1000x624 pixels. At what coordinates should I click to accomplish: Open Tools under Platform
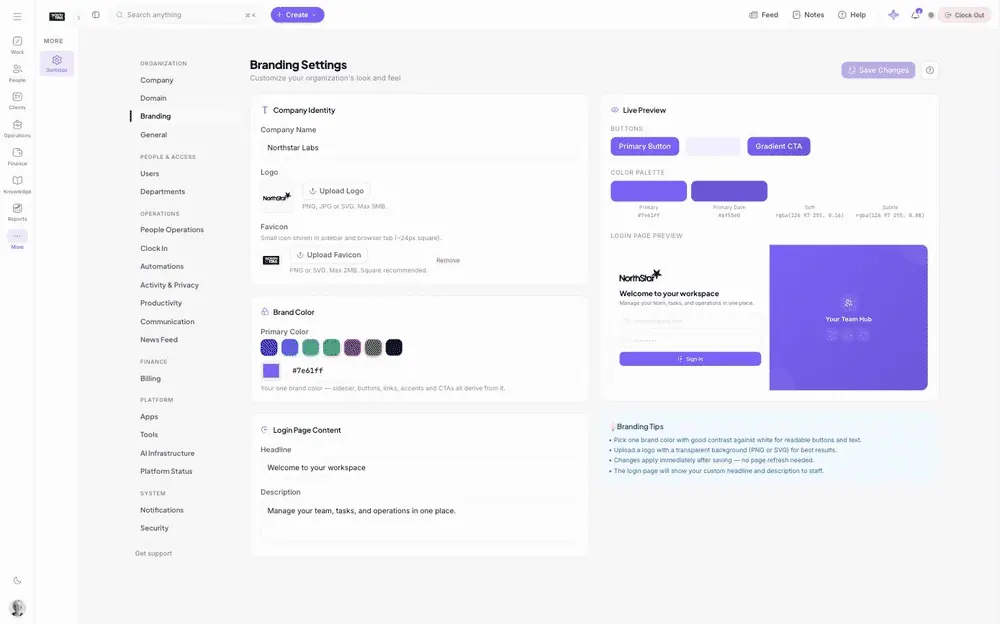click(149, 435)
